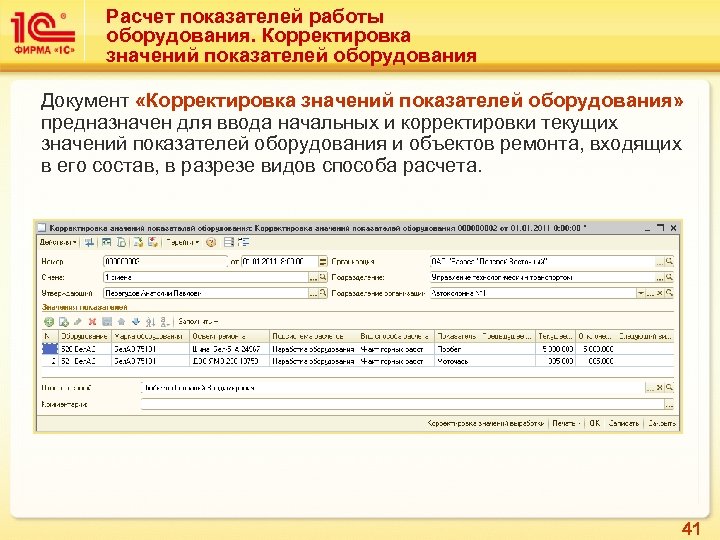720x540 pixels.
Task: Click the OK button
Action: (x=595, y=423)
